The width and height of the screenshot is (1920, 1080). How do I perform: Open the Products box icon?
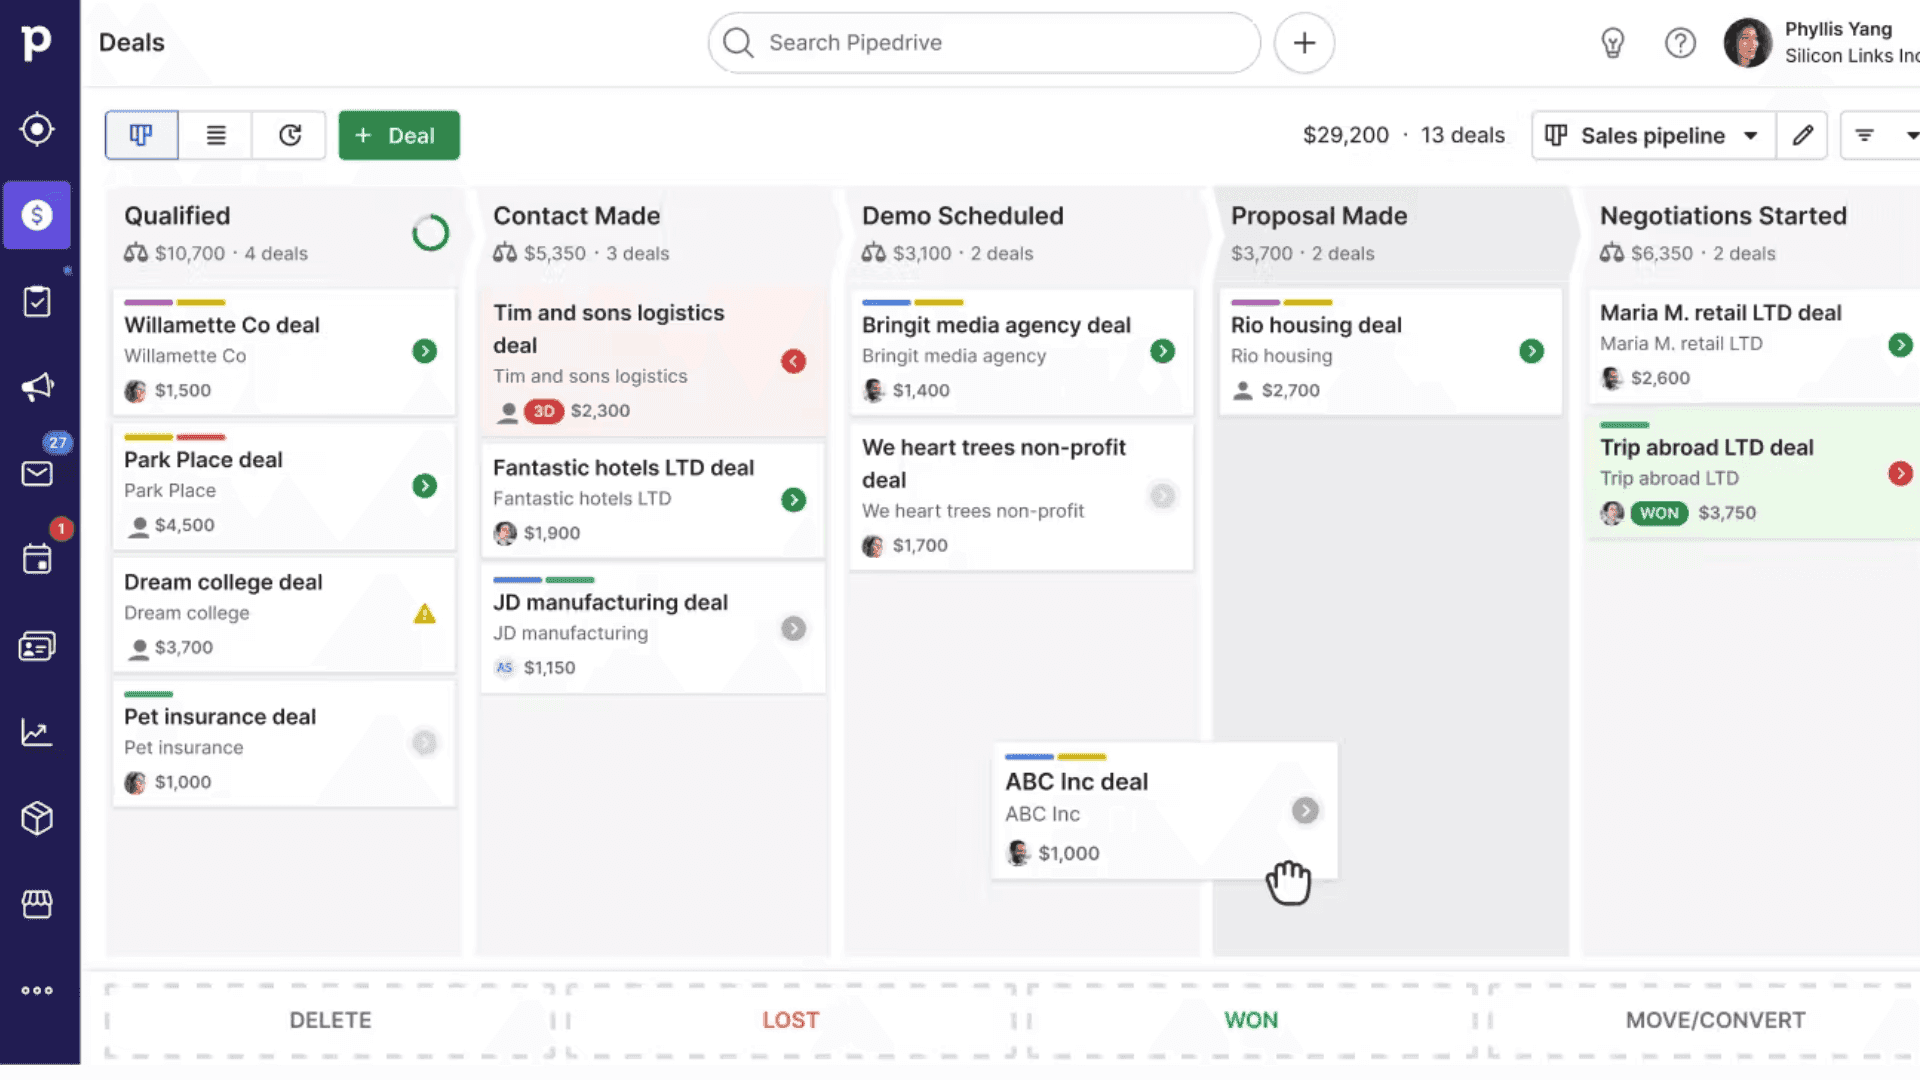coord(37,818)
